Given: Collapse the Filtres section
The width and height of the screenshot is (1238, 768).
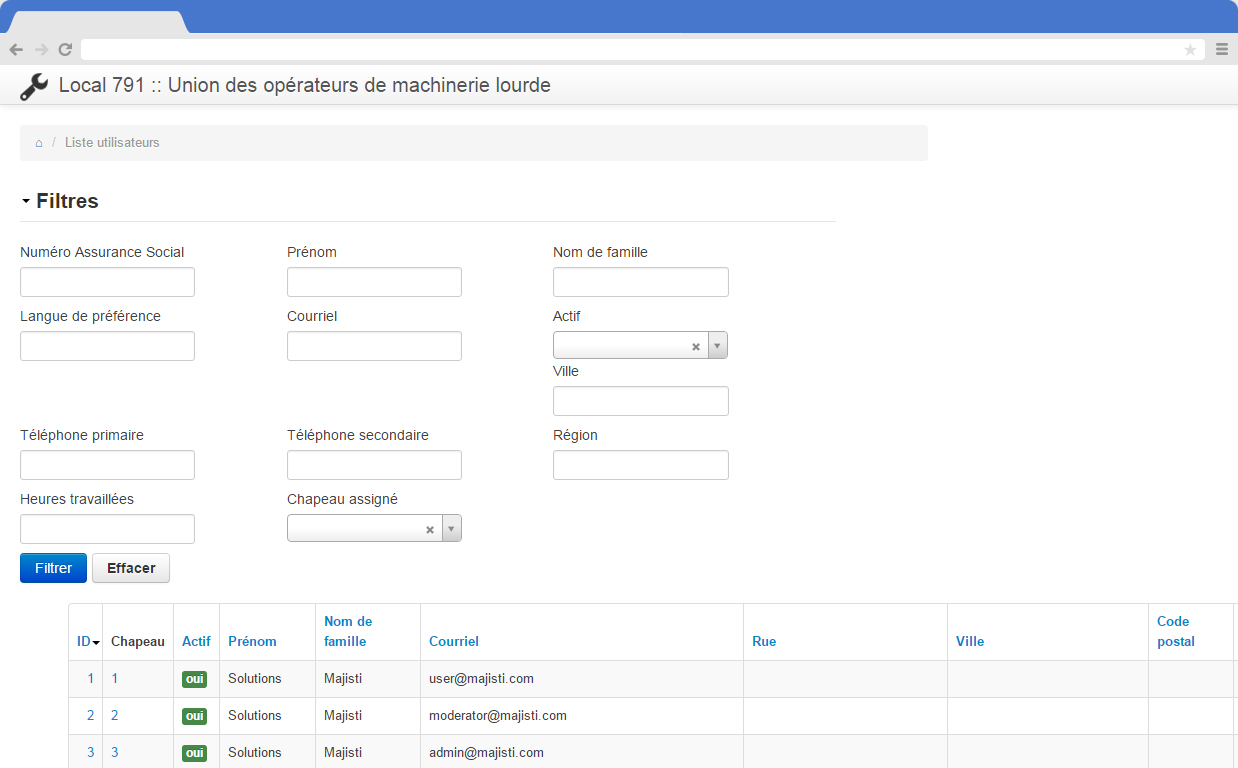Looking at the screenshot, I should (60, 201).
